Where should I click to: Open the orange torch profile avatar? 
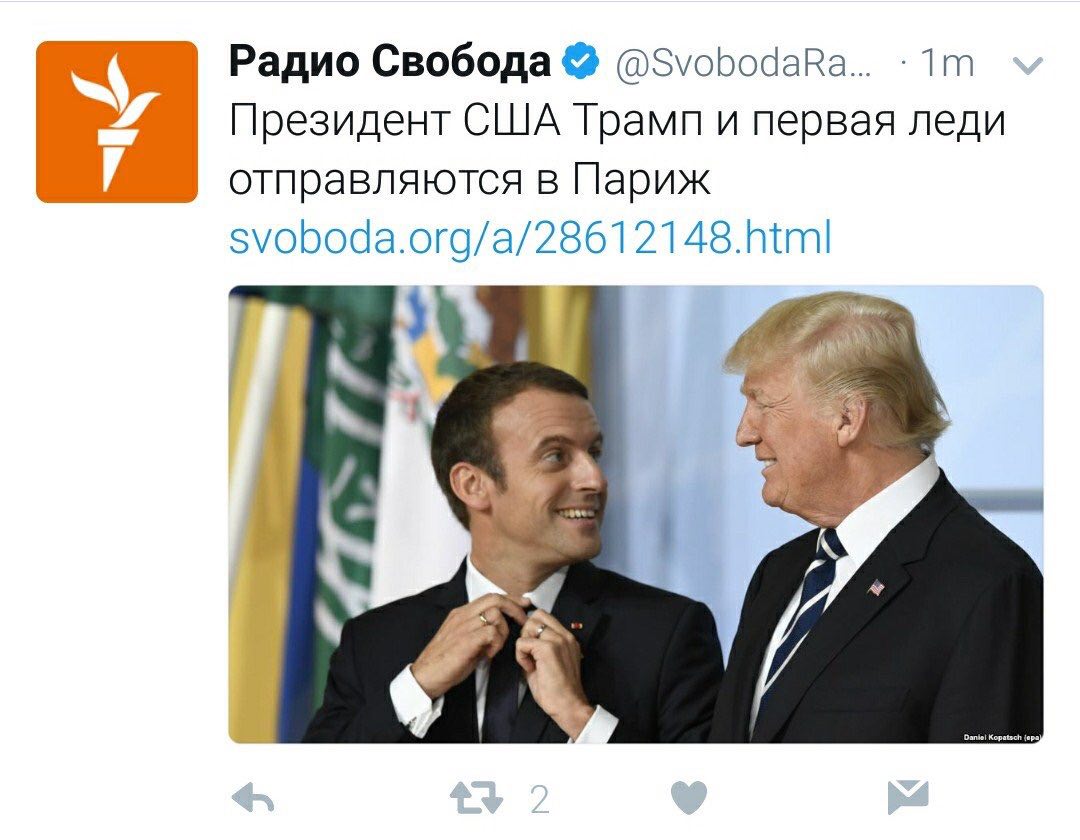click(x=117, y=122)
